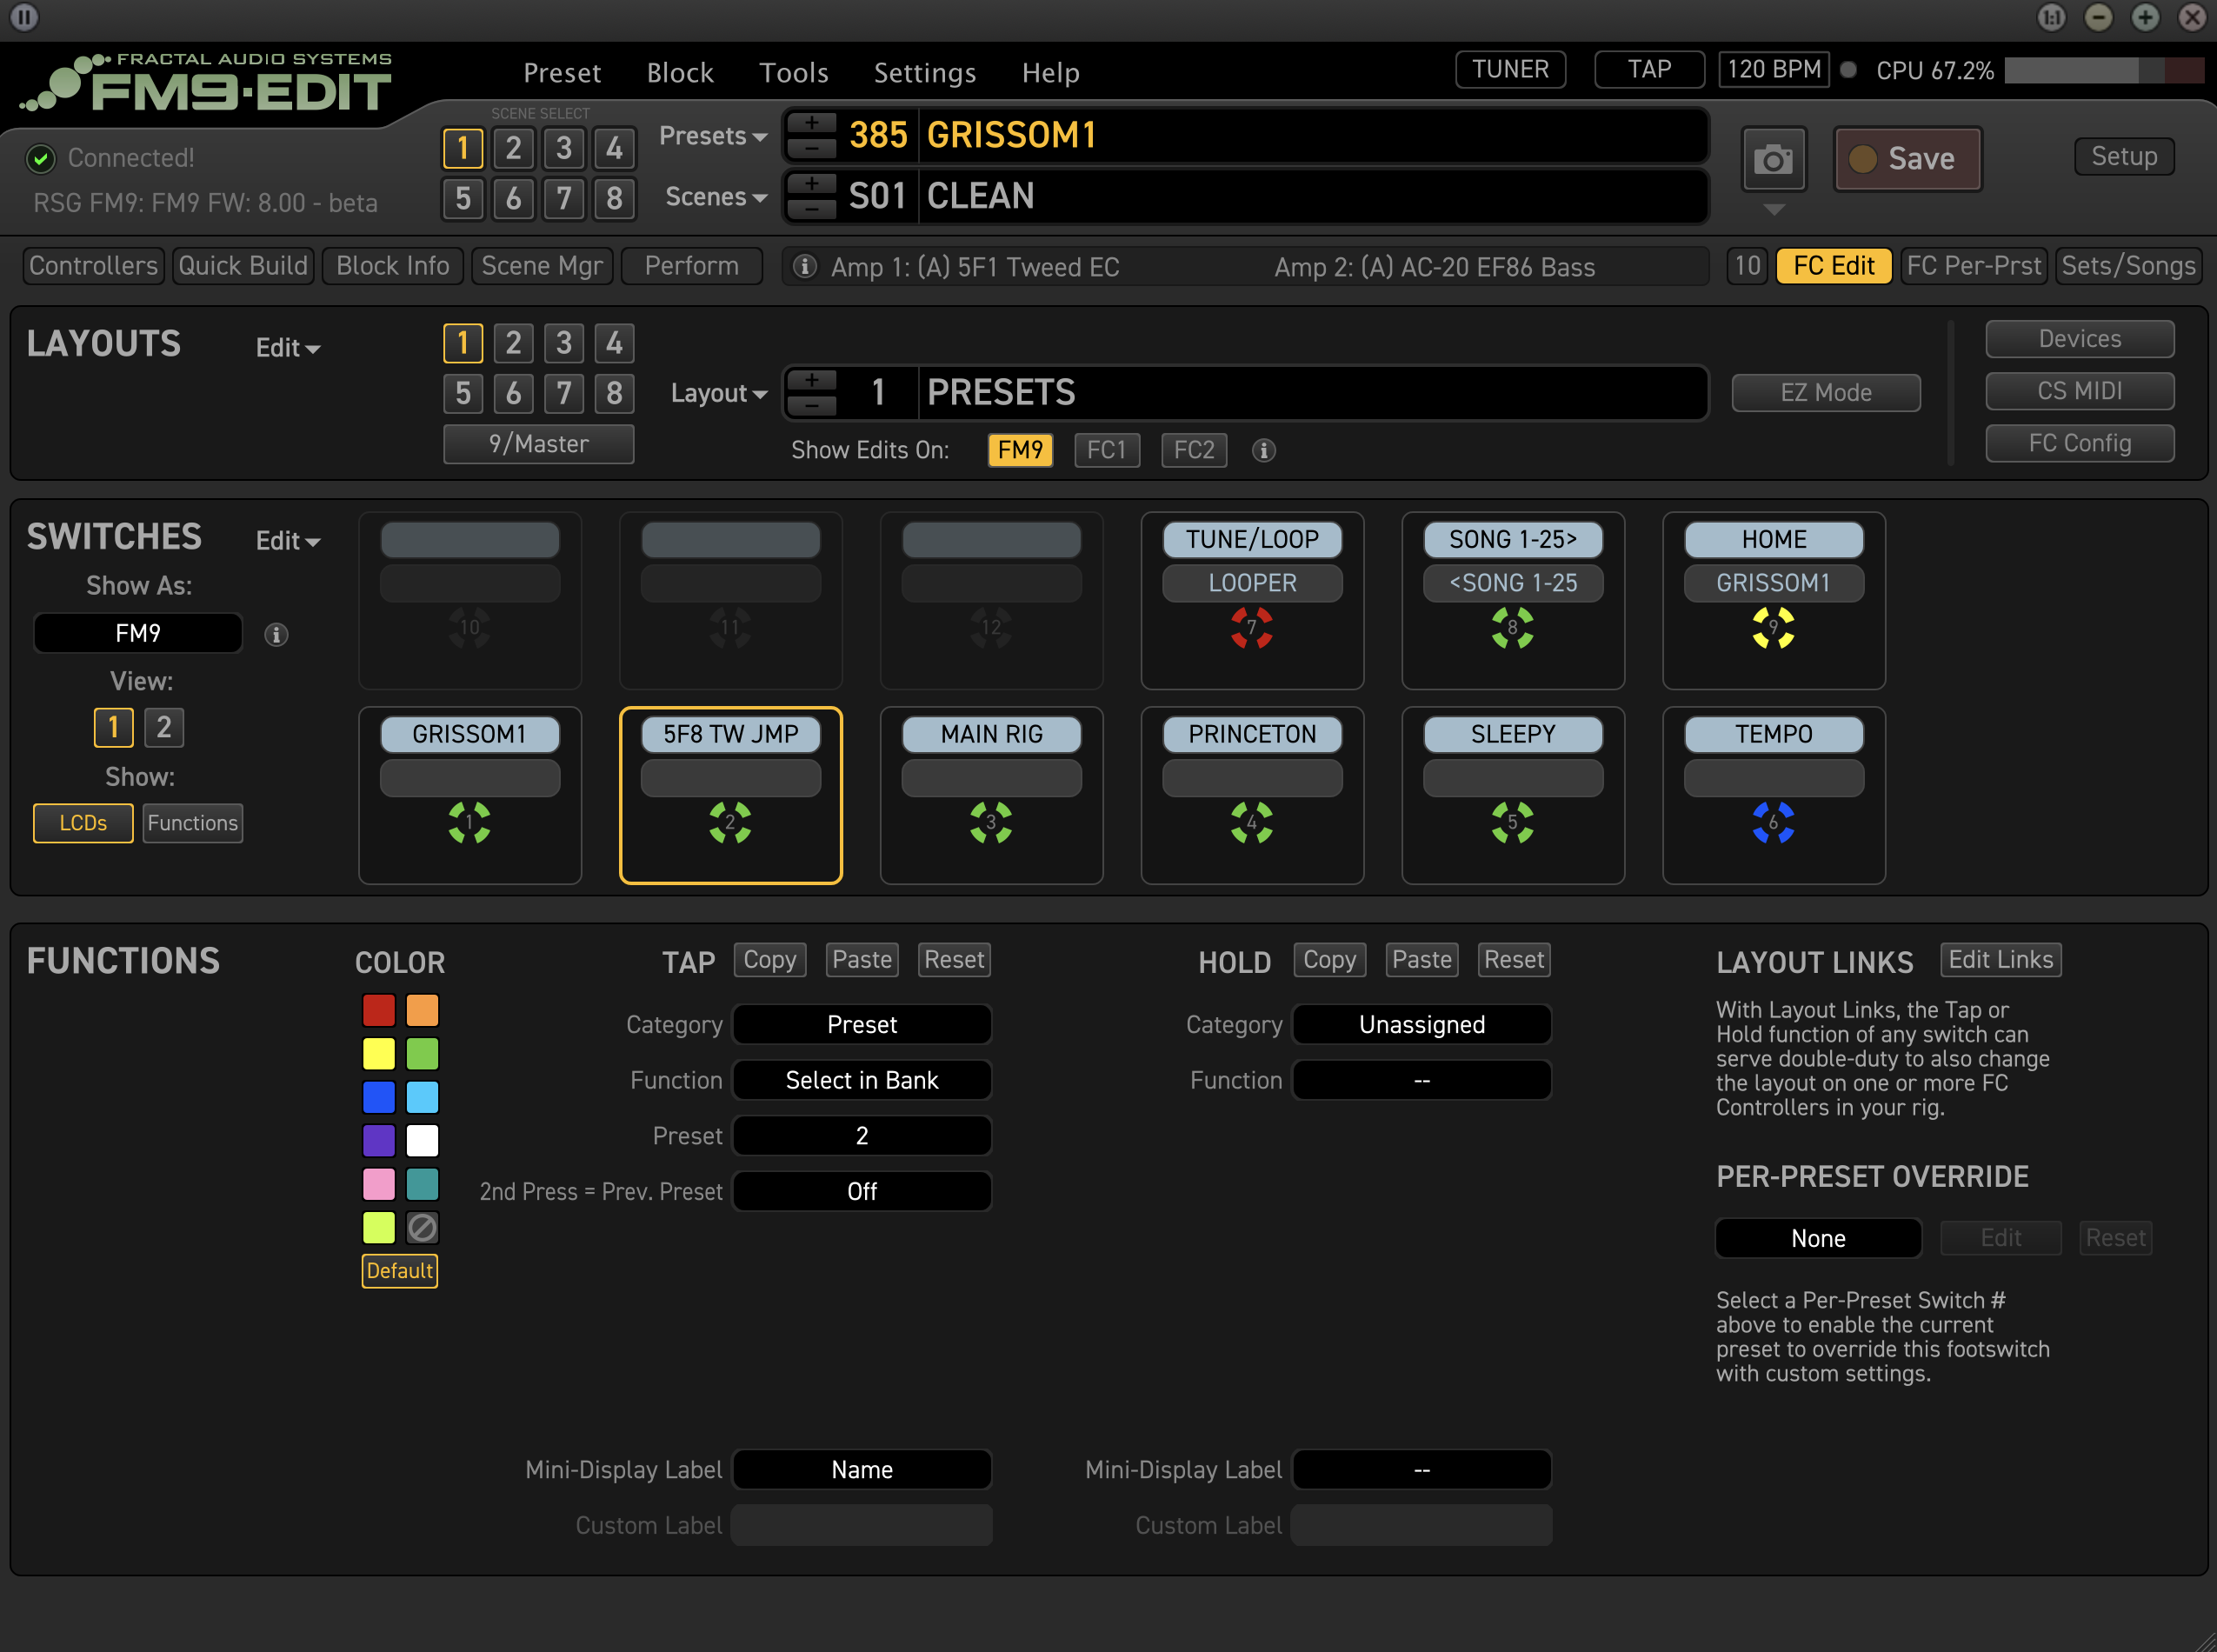Select the no-color slashed circle swatch

click(422, 1227)
